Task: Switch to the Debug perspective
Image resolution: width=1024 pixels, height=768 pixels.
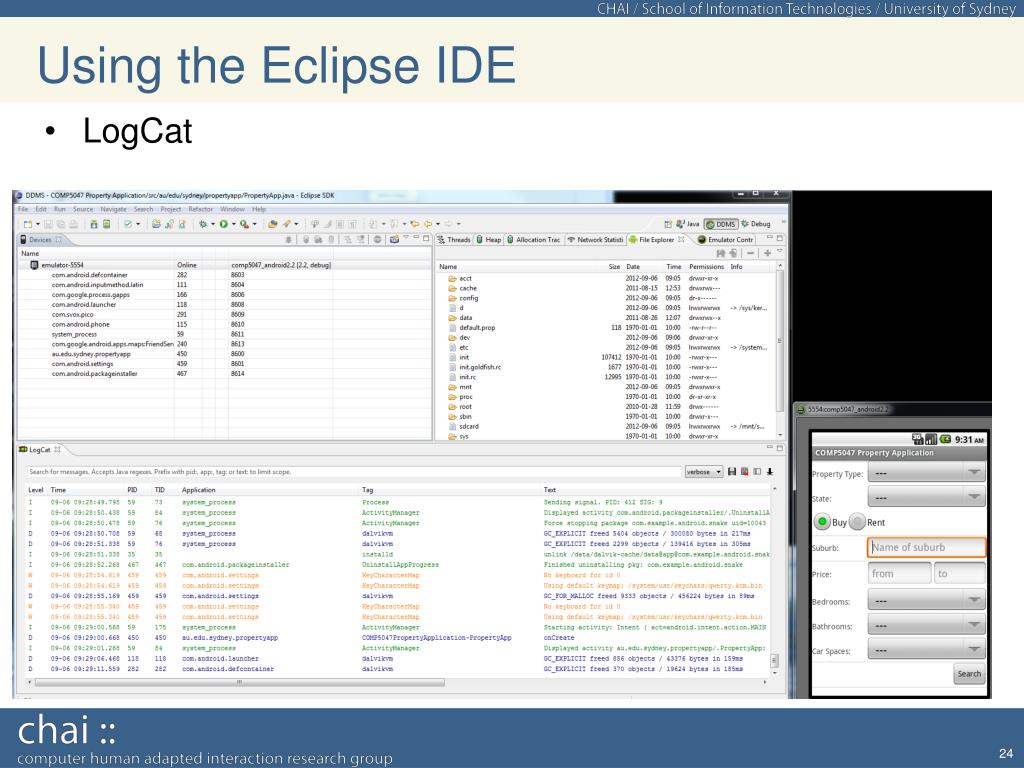Action: click(x=756, y=224)
